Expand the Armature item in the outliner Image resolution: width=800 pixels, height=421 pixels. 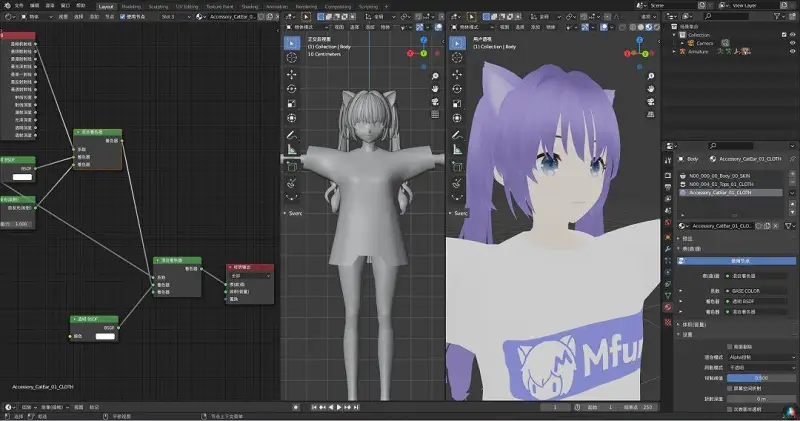coord(674,51)
